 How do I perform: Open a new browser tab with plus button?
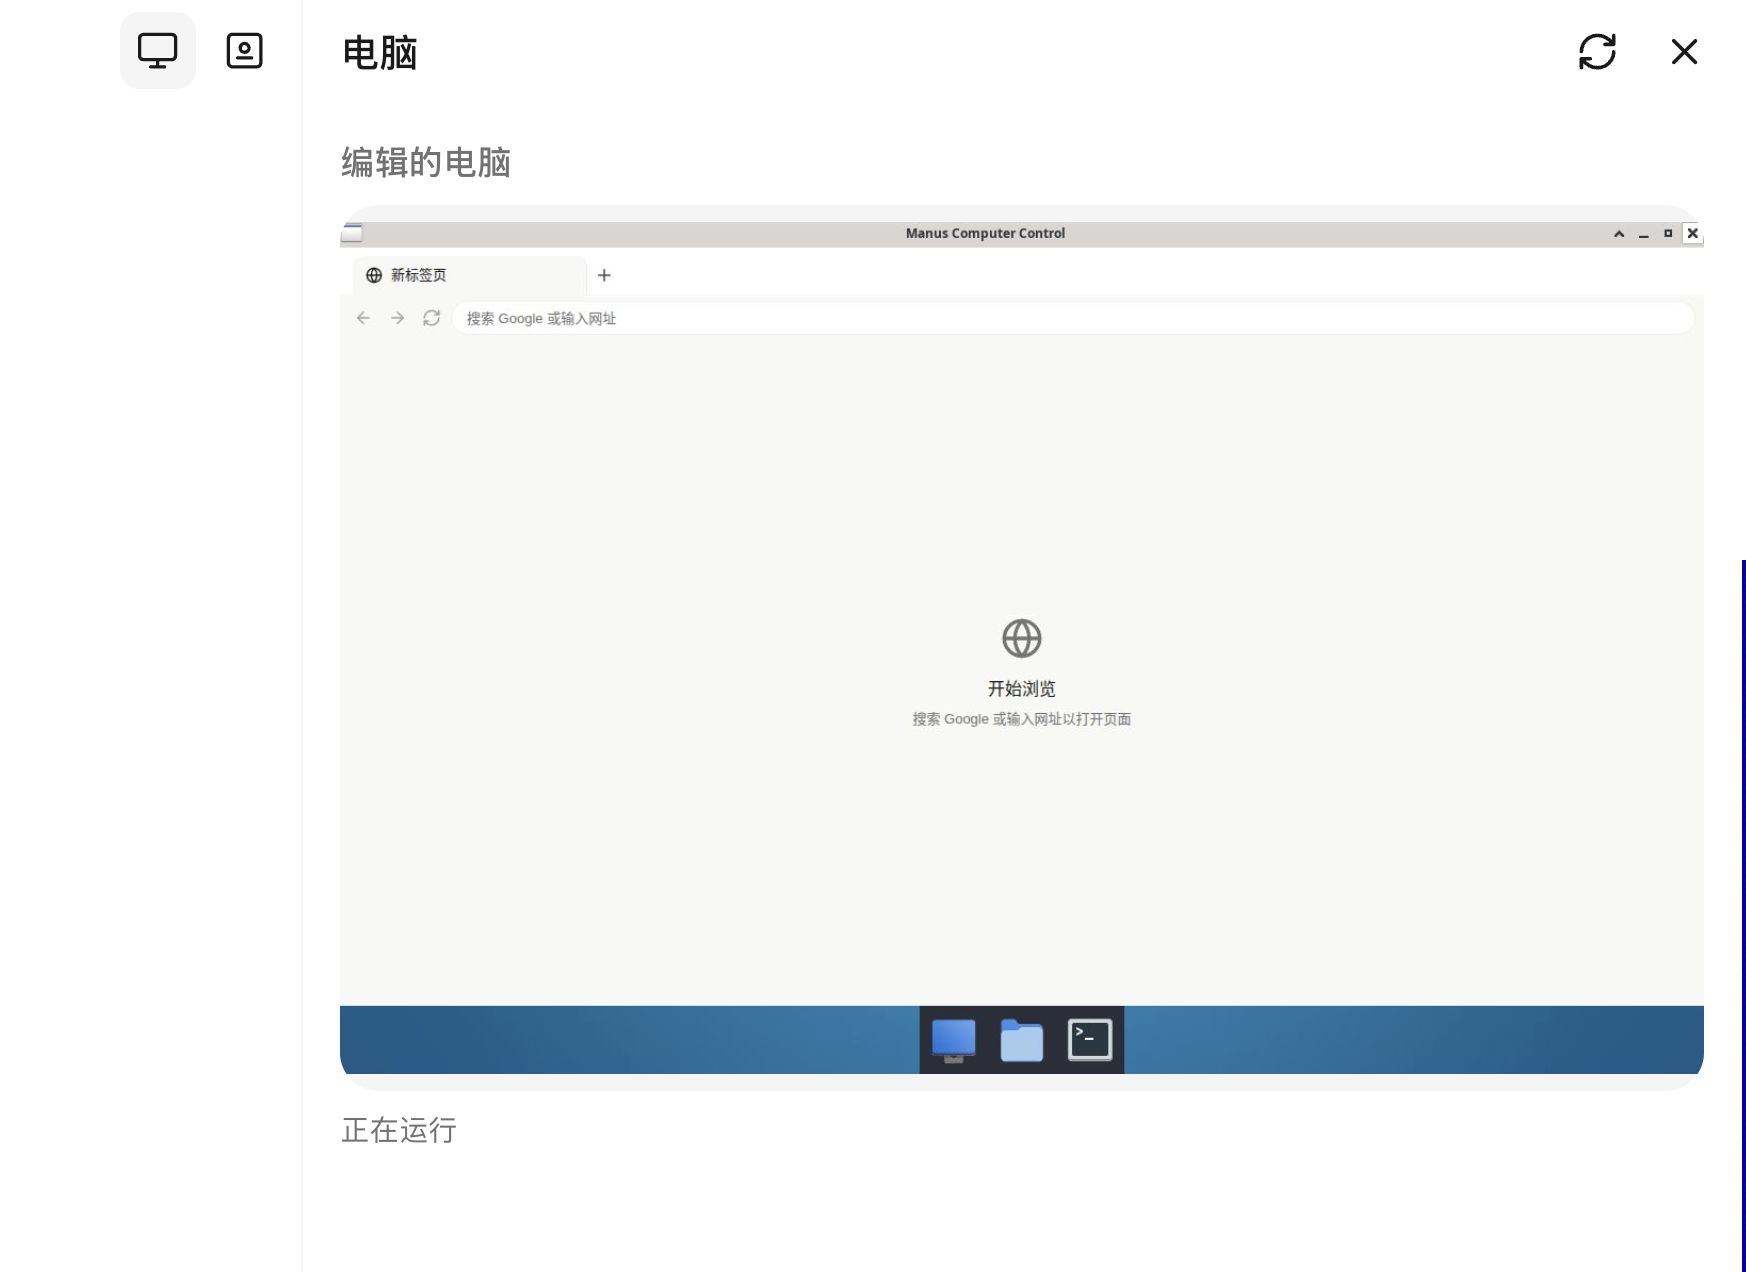click(x=604, y=275)
